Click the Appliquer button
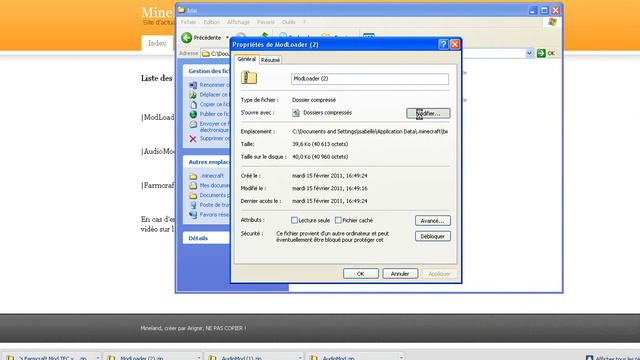Image resolution: width=640 pixels, height=360 pixels. point(439,274)
